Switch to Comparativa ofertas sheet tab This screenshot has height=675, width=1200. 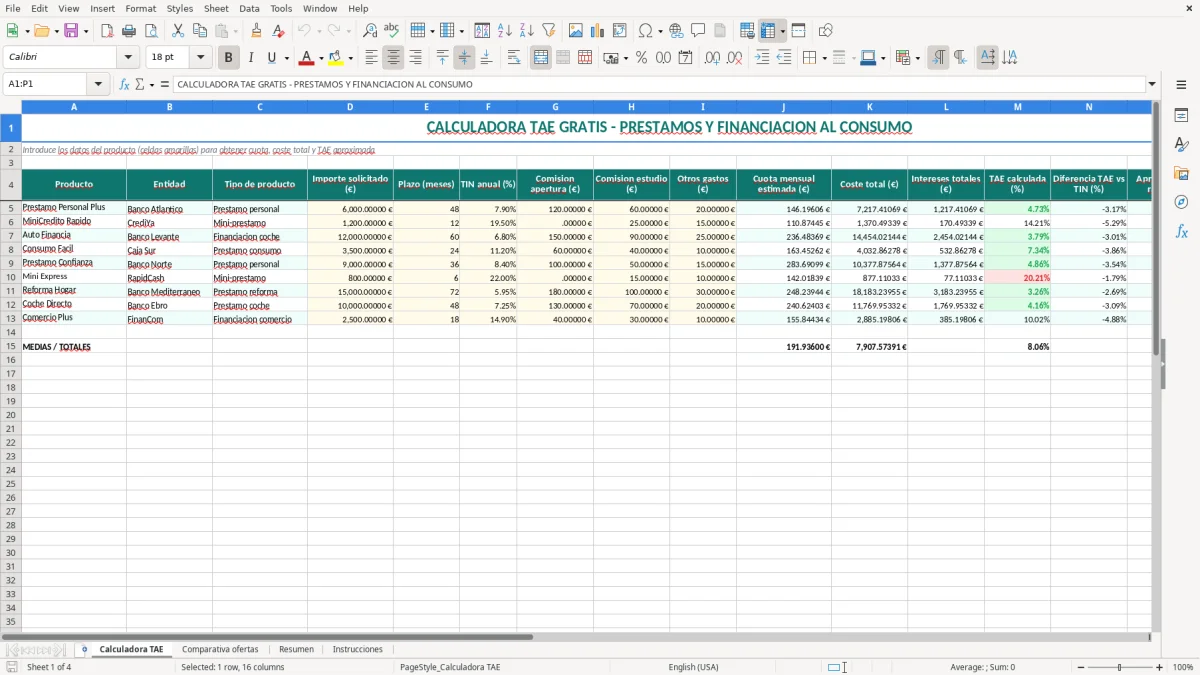220,650
